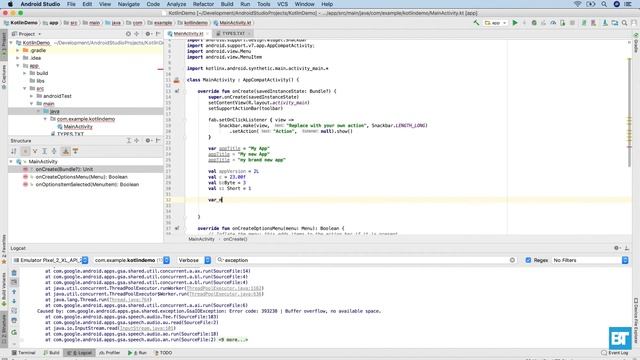
Task: Click the Apple menu icon
Action: click(x=10, y=4)
